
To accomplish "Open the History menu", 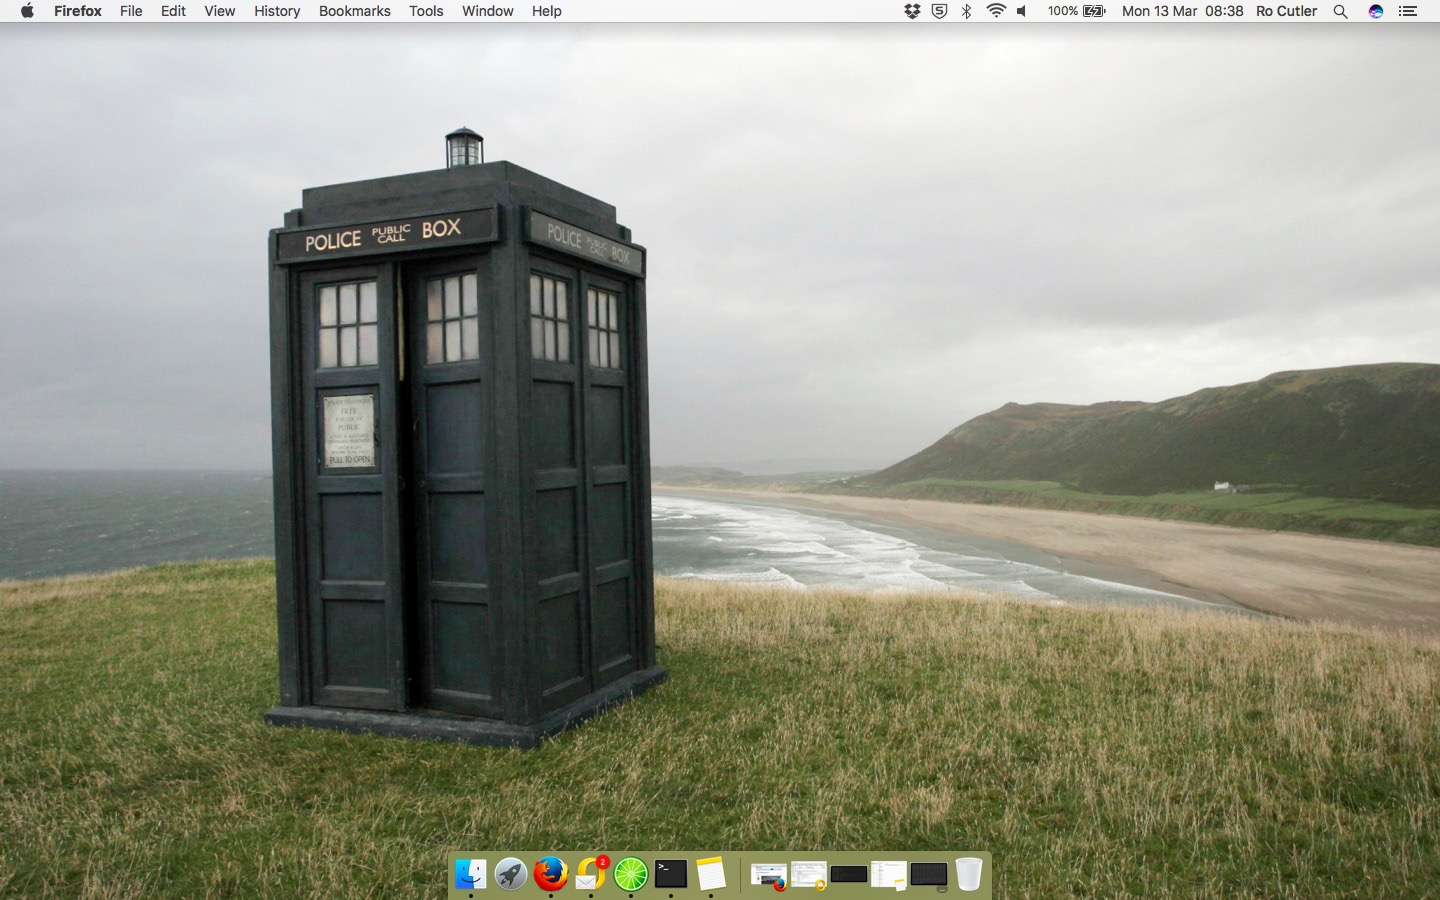I will [x=277, y=11].
